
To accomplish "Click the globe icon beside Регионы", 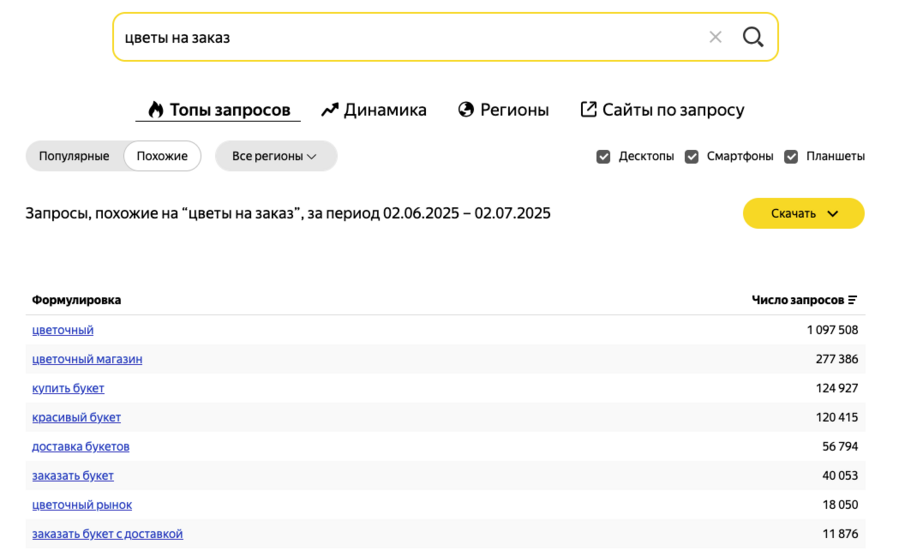I will 466,109.
